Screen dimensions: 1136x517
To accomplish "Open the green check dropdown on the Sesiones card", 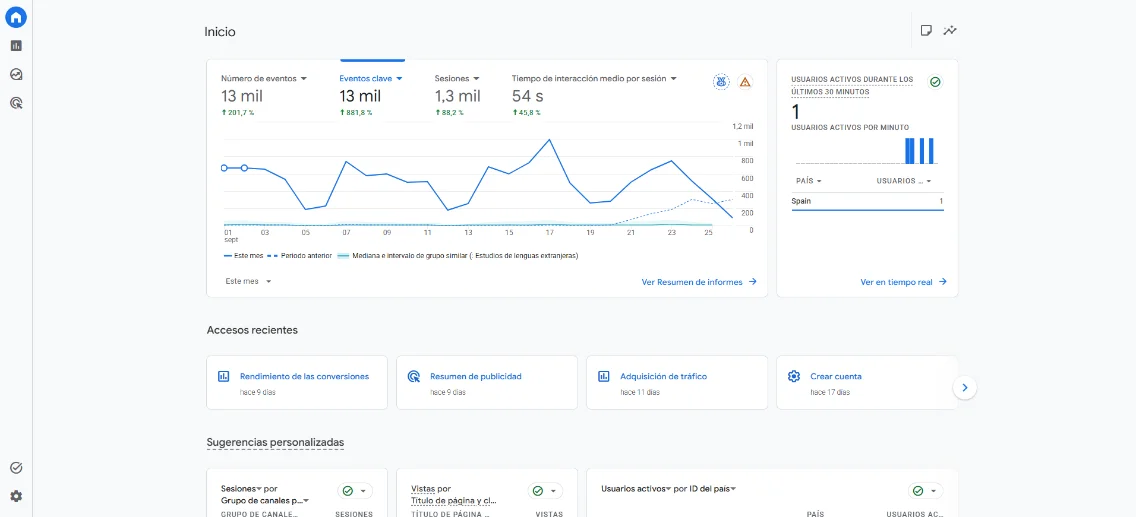I will [x=355, y=491].
